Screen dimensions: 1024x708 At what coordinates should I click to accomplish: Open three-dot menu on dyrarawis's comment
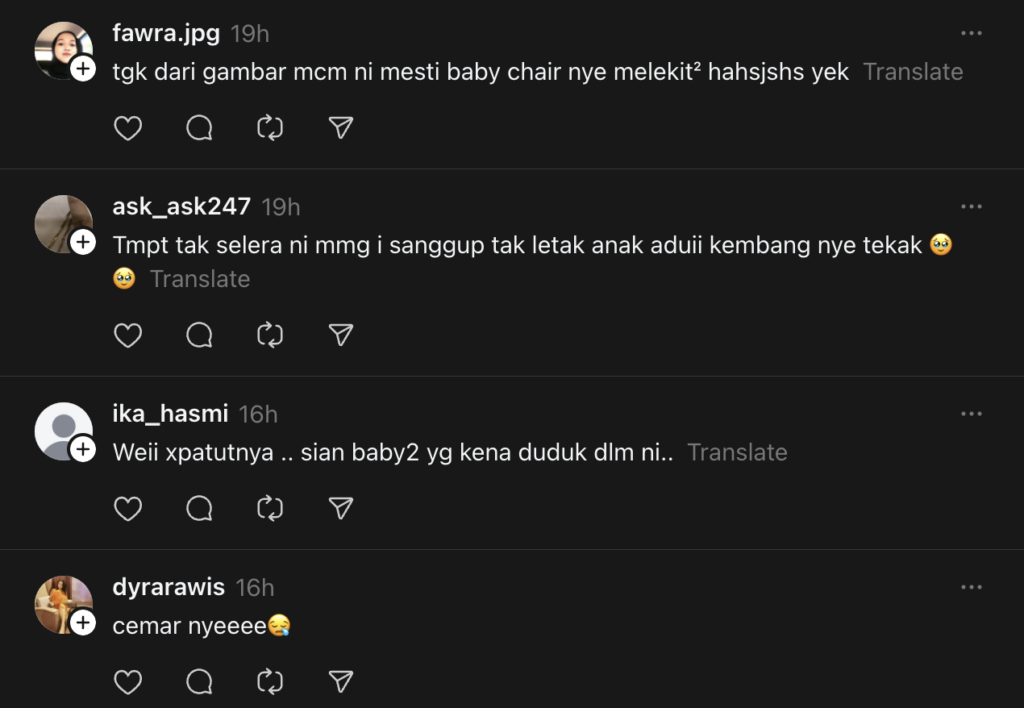[971, 587]
